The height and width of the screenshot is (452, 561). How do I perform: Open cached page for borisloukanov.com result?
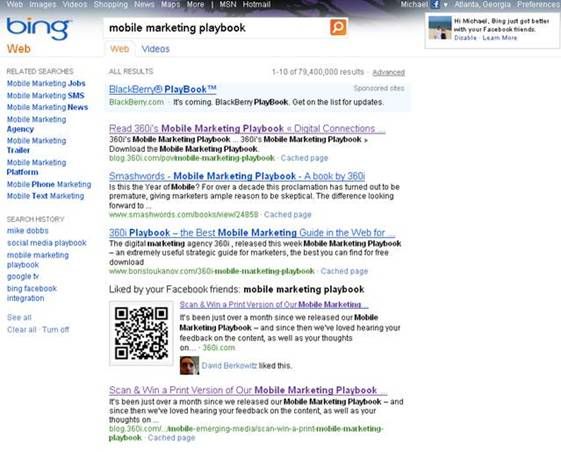tap(344, 271)
